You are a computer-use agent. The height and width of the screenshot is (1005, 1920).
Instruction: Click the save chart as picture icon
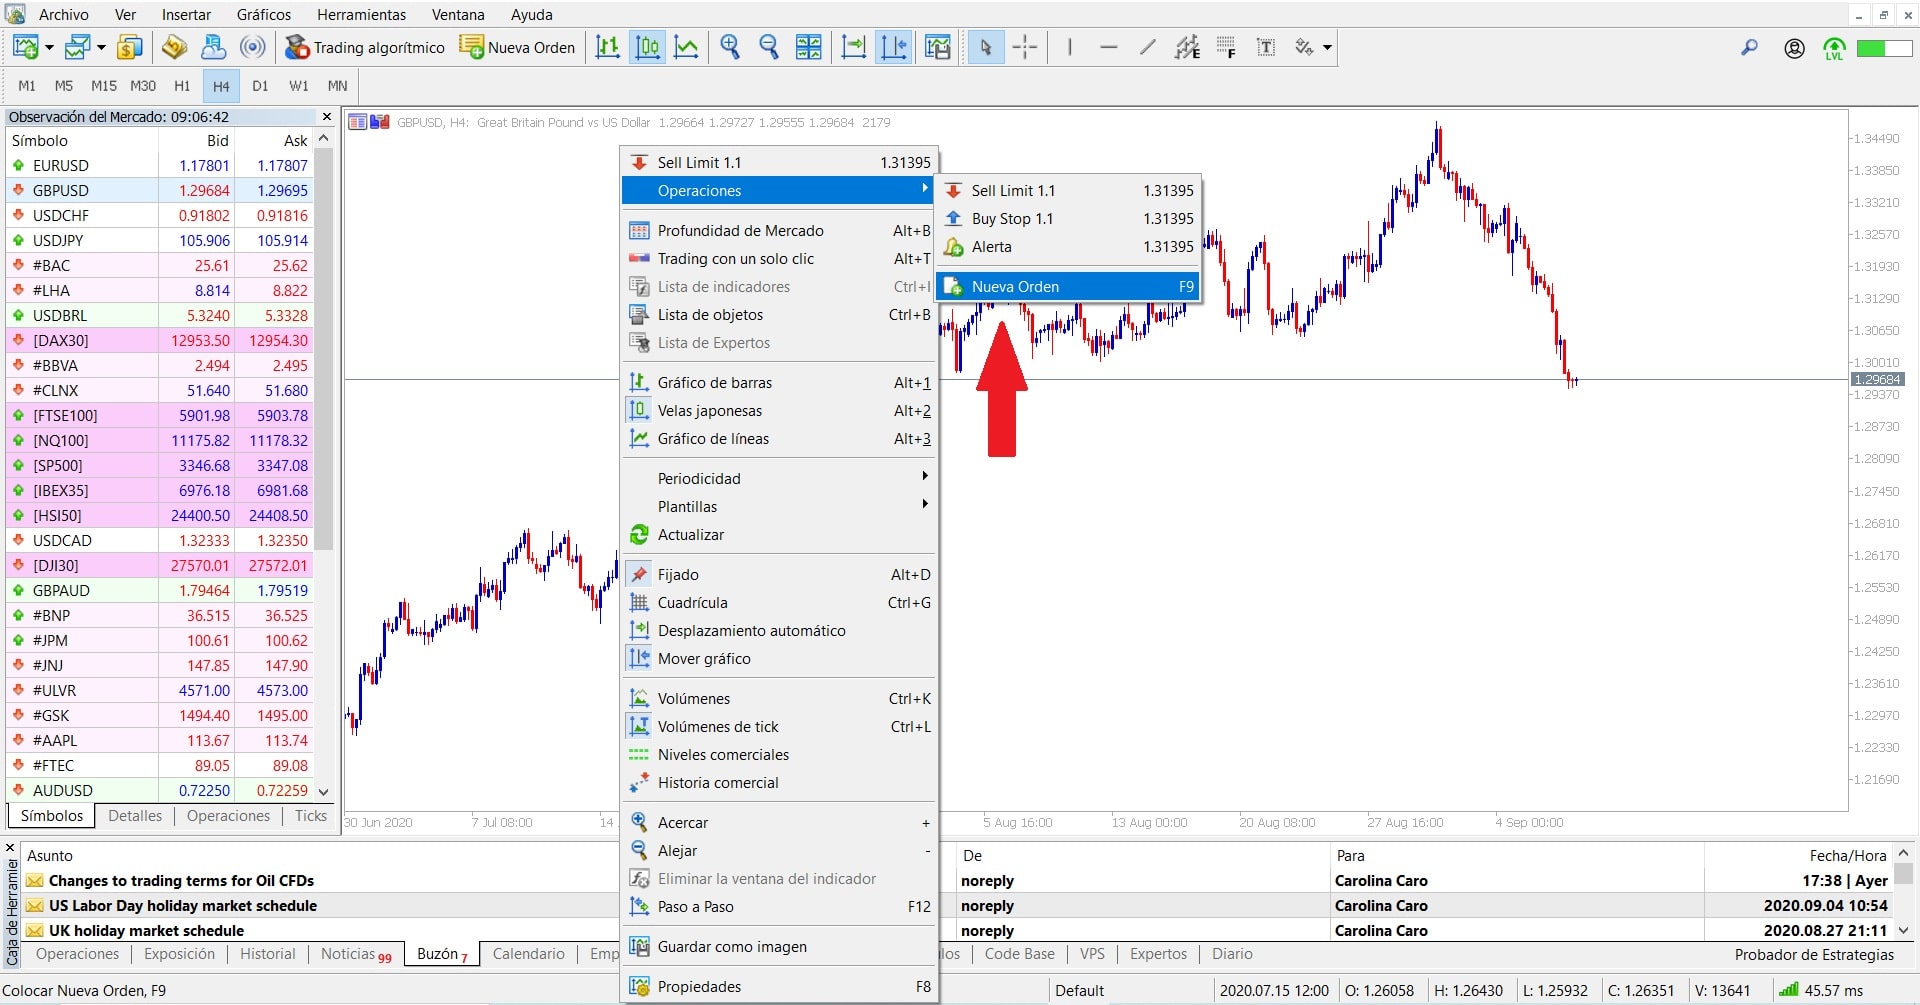[x=938, y=47]
